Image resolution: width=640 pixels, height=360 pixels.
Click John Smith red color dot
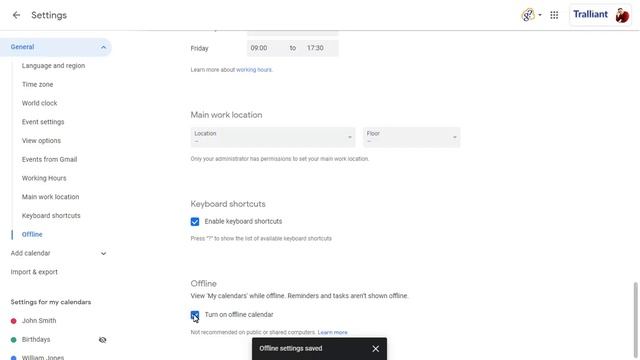coord(13,321)
